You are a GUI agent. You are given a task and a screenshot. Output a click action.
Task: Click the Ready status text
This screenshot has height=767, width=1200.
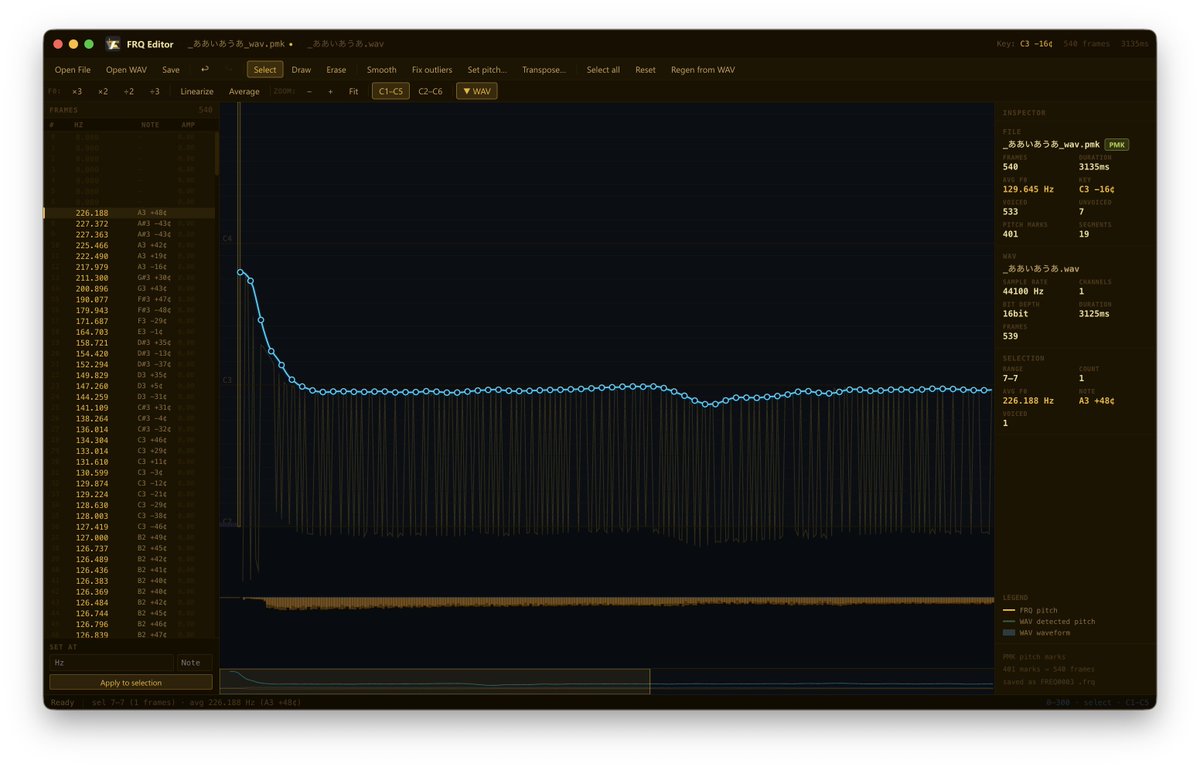[62, 702]
